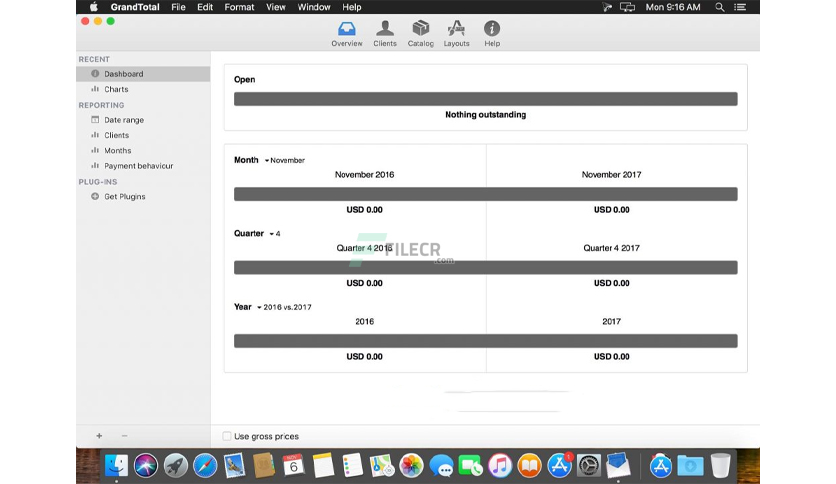Open Safari from the Dock
Screen dimensions: 836x484
tap(205, 466)
